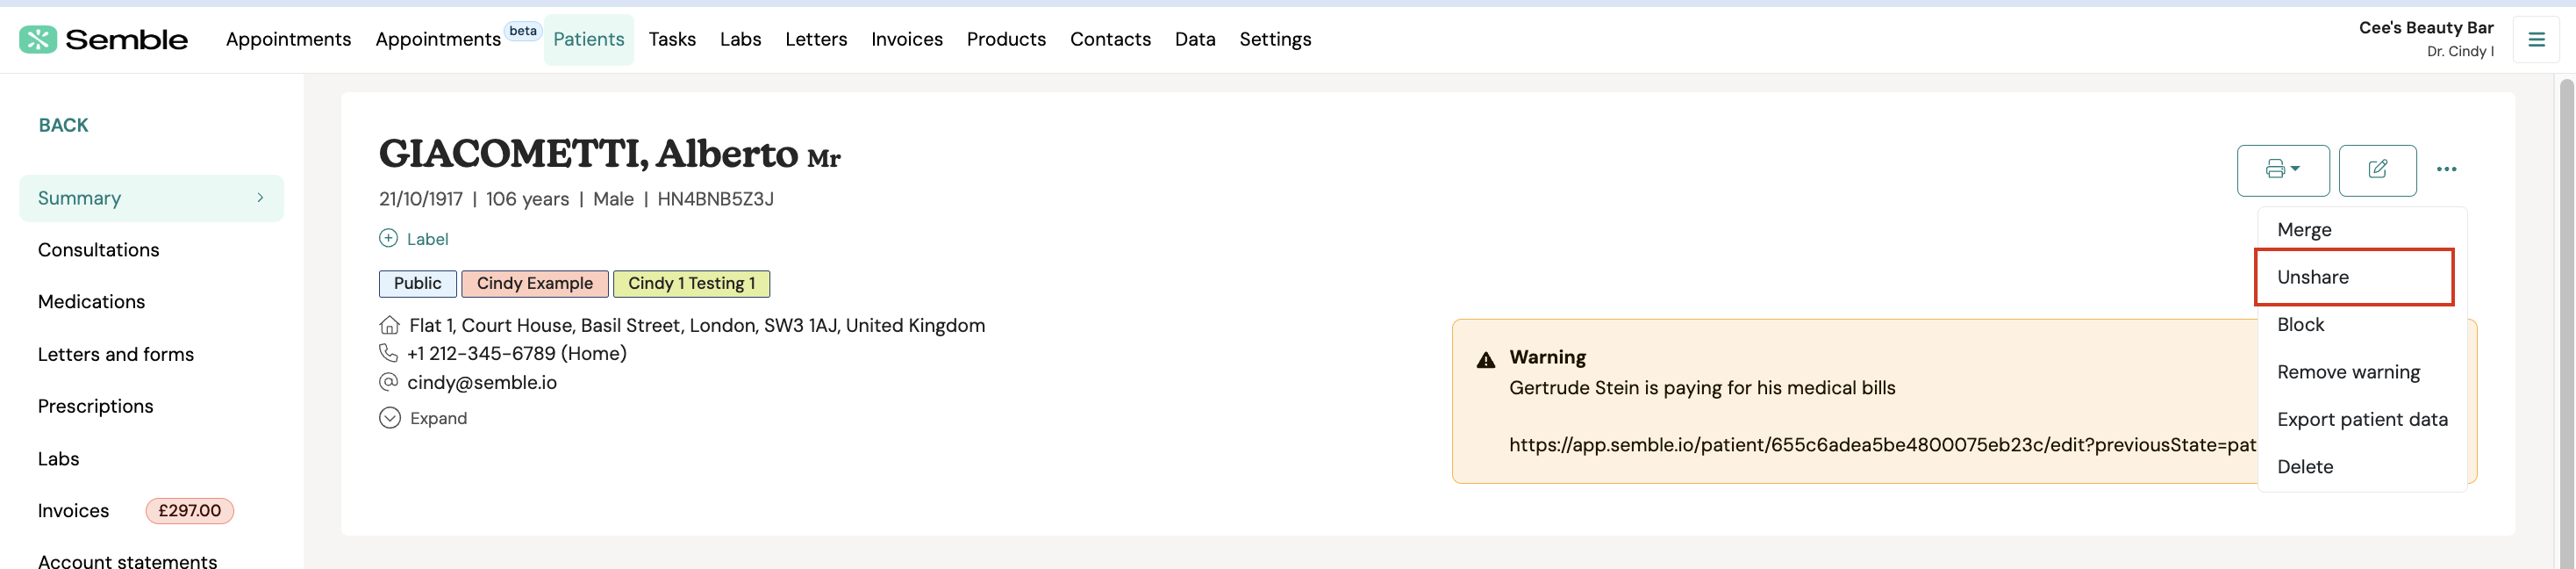Image resolution: width=2576 pixels, height=569 pixels.
Task: Click the email at-sign icon
Action: 388,382
